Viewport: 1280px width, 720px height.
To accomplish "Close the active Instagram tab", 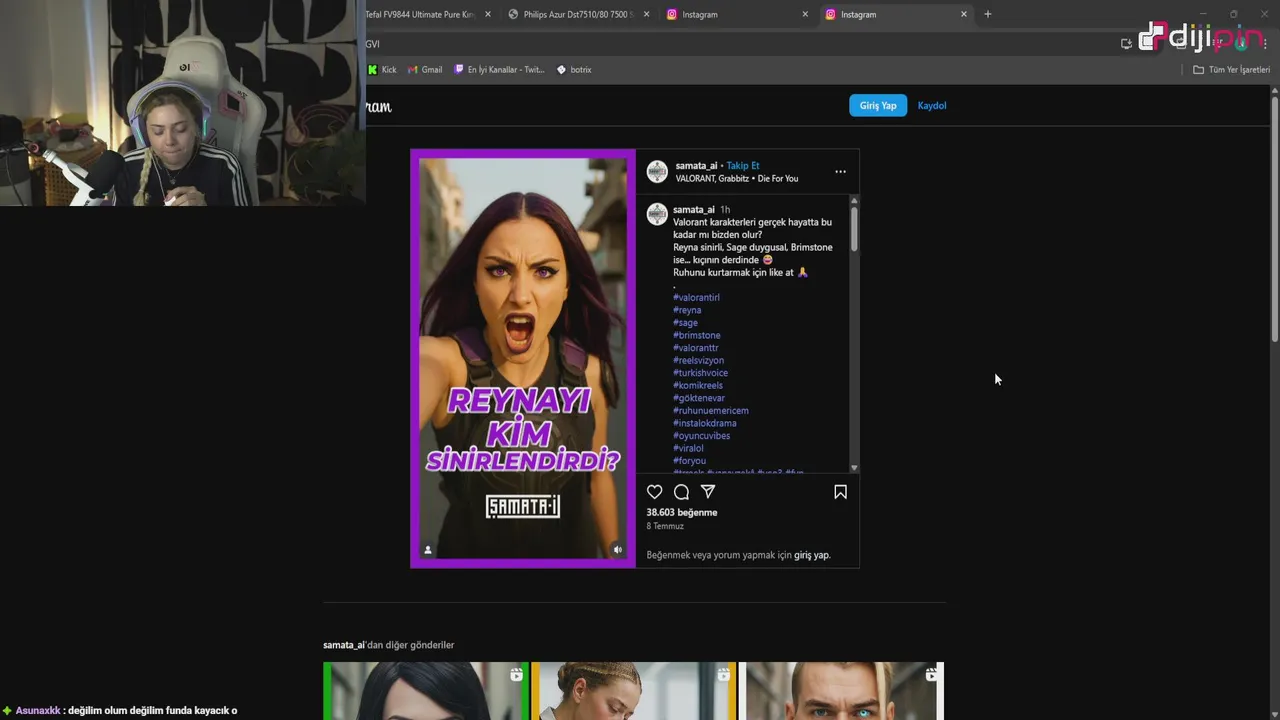I will pyautogui.click(x=964, y=14).
